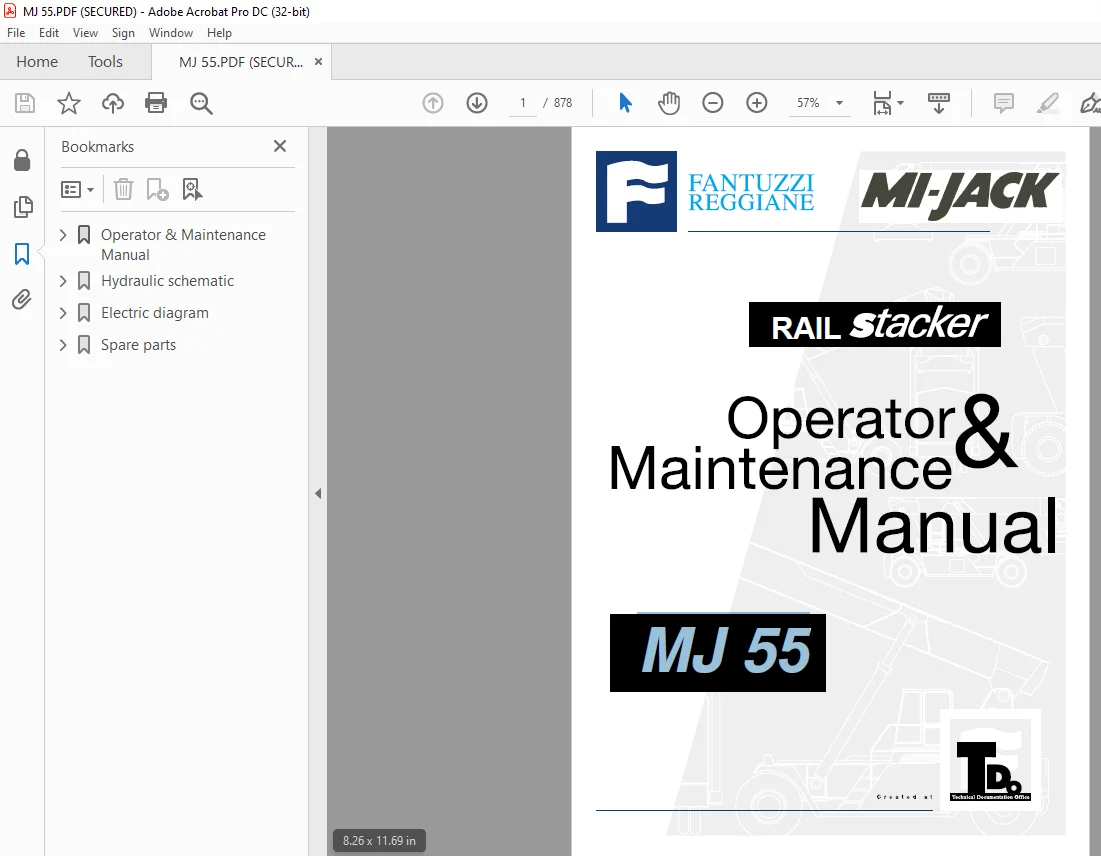The image size is (1101, 856).
Task: Open the Window menu
Action: click(x=171, y=33)
